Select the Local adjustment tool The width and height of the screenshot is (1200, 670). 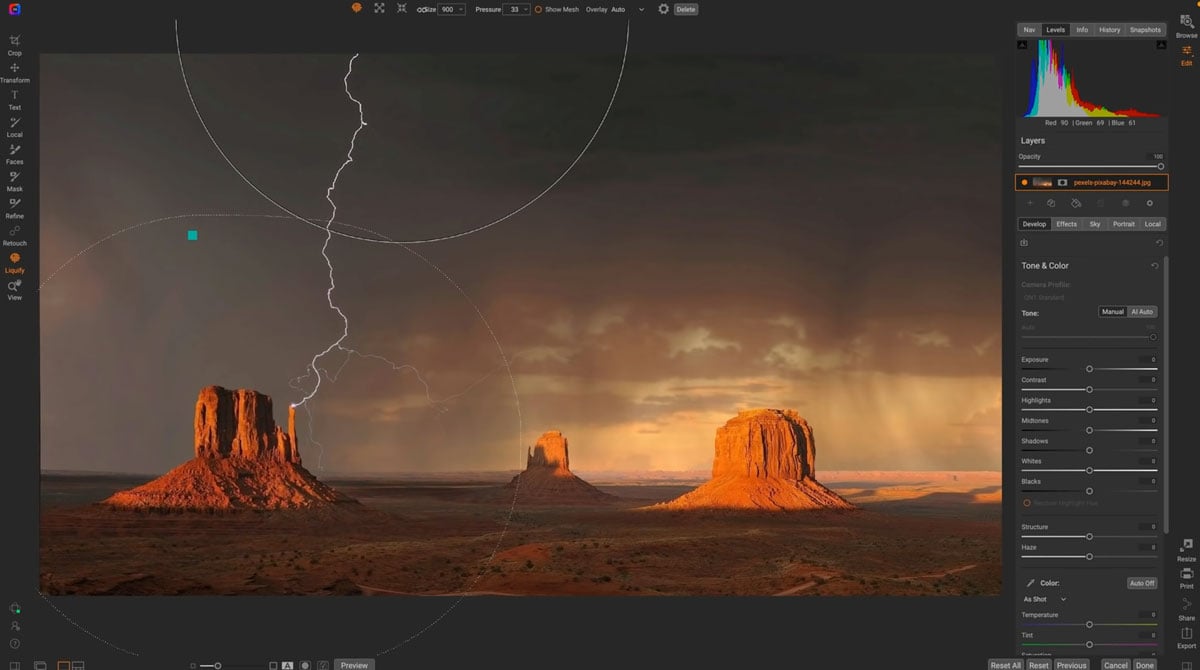(x=15, y=126)
